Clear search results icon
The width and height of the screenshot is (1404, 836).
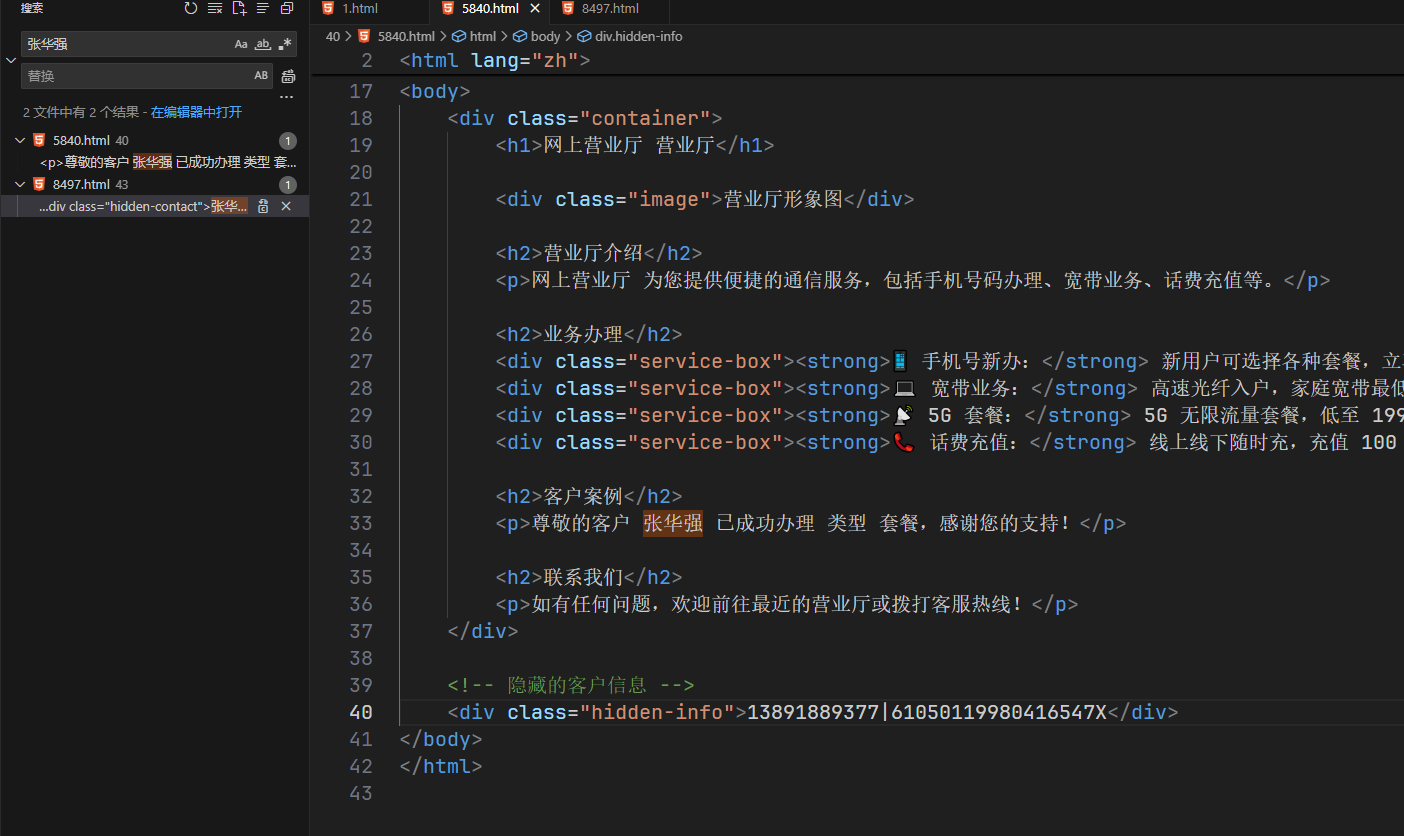[x=215, y=8]
